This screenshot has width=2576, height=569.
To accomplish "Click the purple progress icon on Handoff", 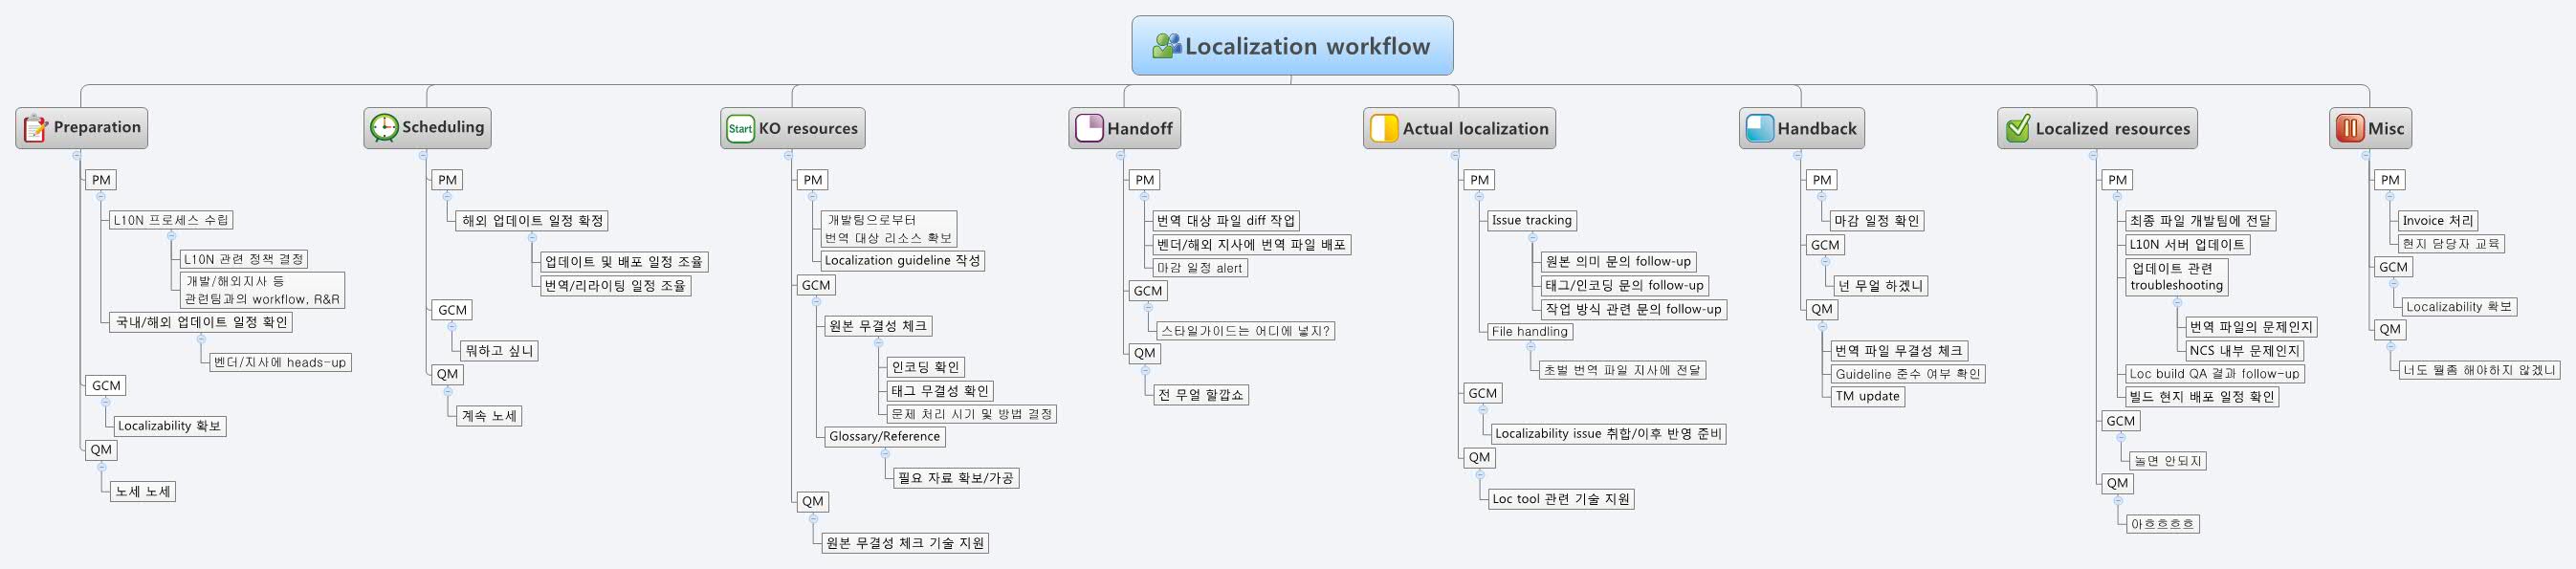I will click(x=1089, y=128).
